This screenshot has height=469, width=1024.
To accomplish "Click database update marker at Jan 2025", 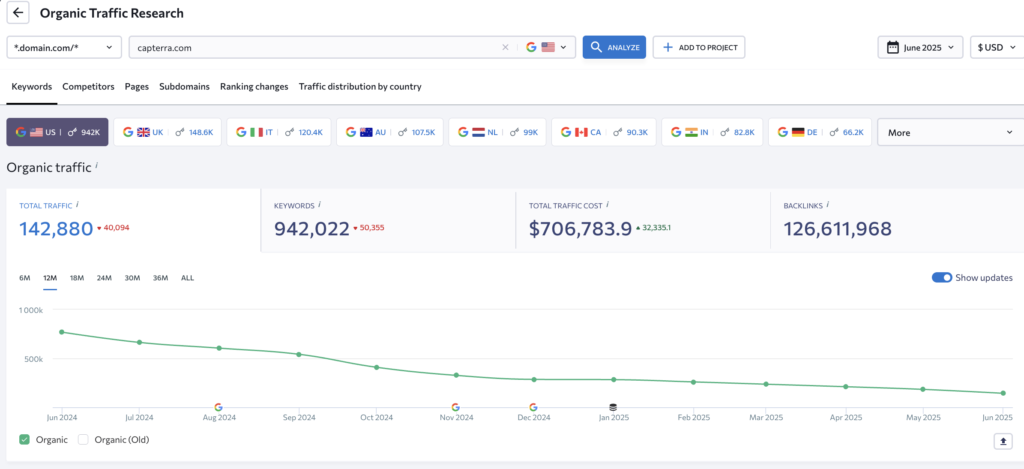I will tap(613, 407).
